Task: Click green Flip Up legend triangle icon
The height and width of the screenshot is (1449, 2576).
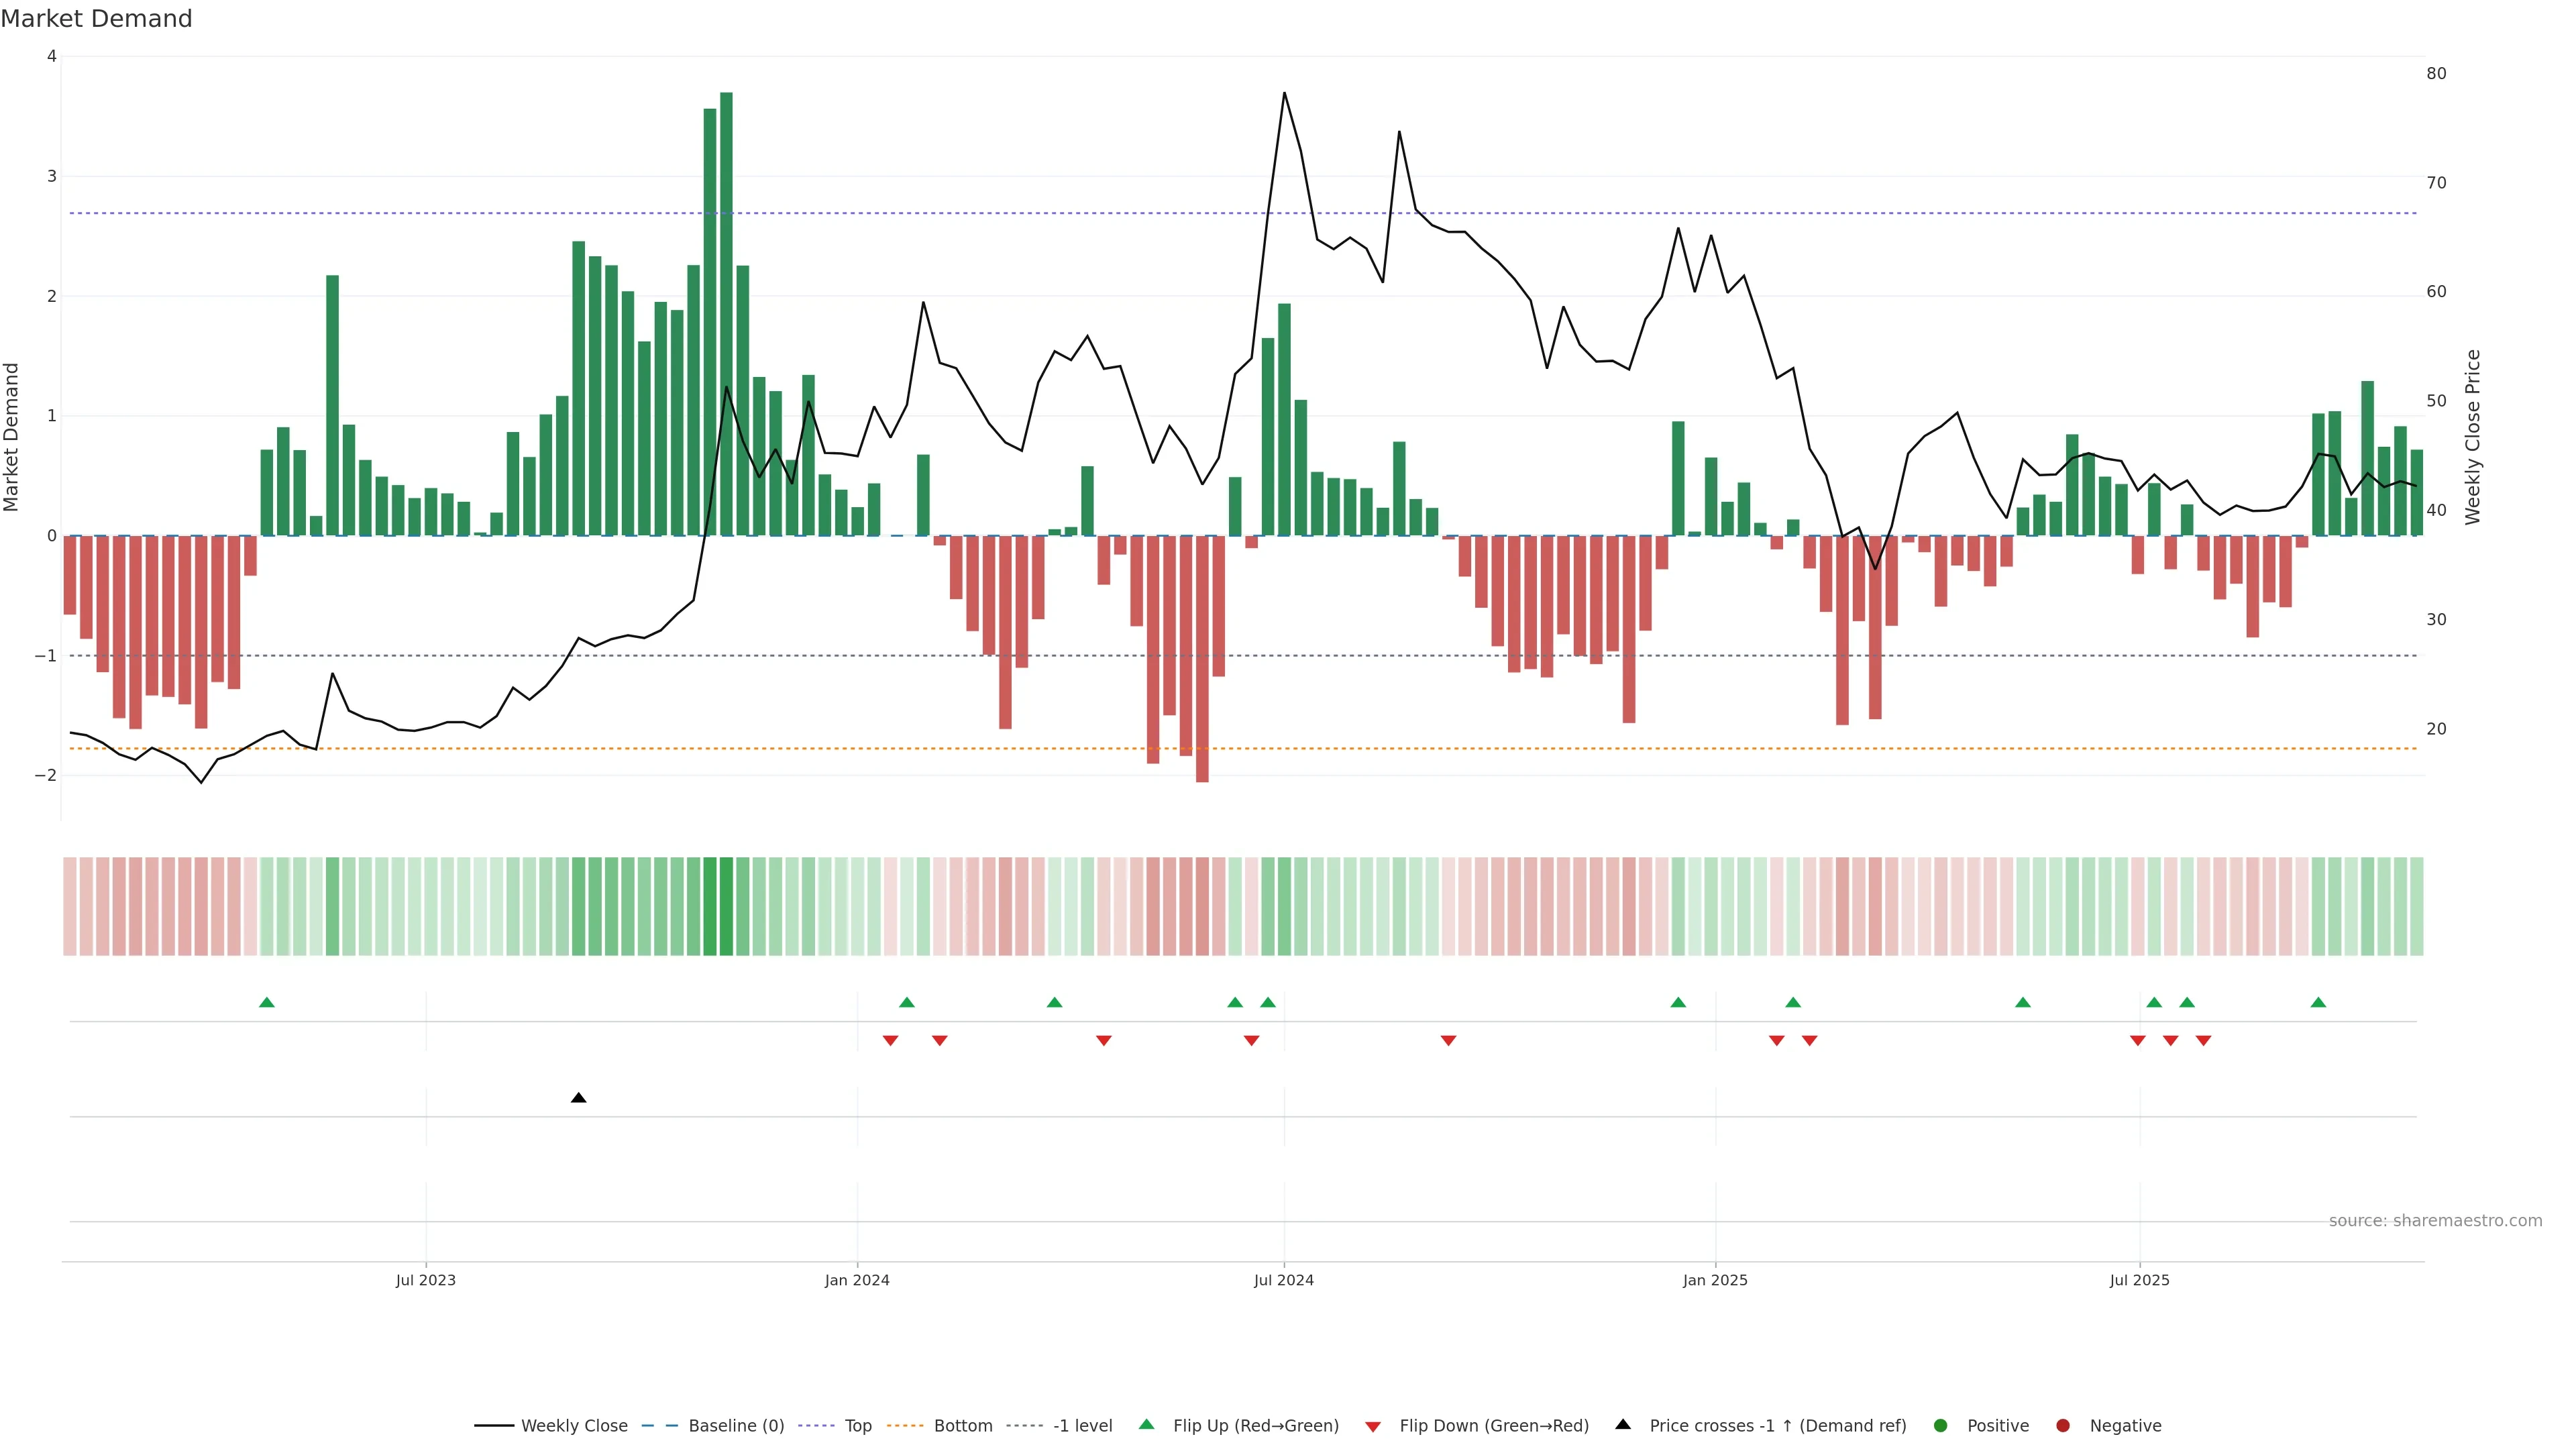Action: 1146,1424
